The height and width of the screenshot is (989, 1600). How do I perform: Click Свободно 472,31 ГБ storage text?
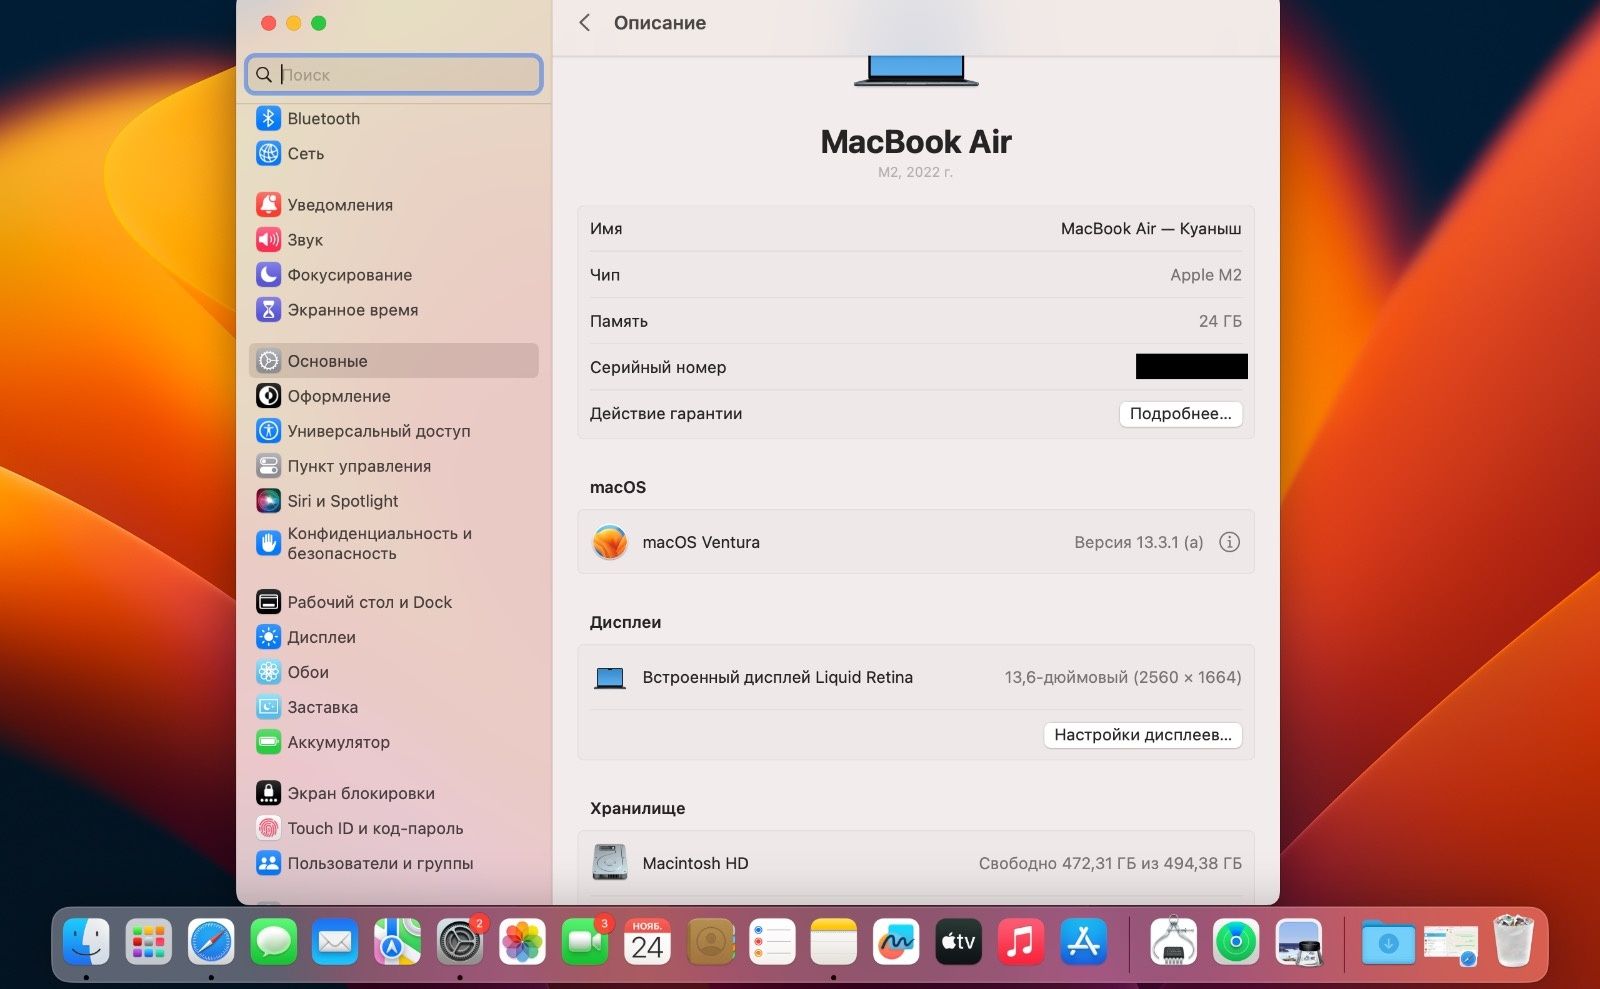1110,862
